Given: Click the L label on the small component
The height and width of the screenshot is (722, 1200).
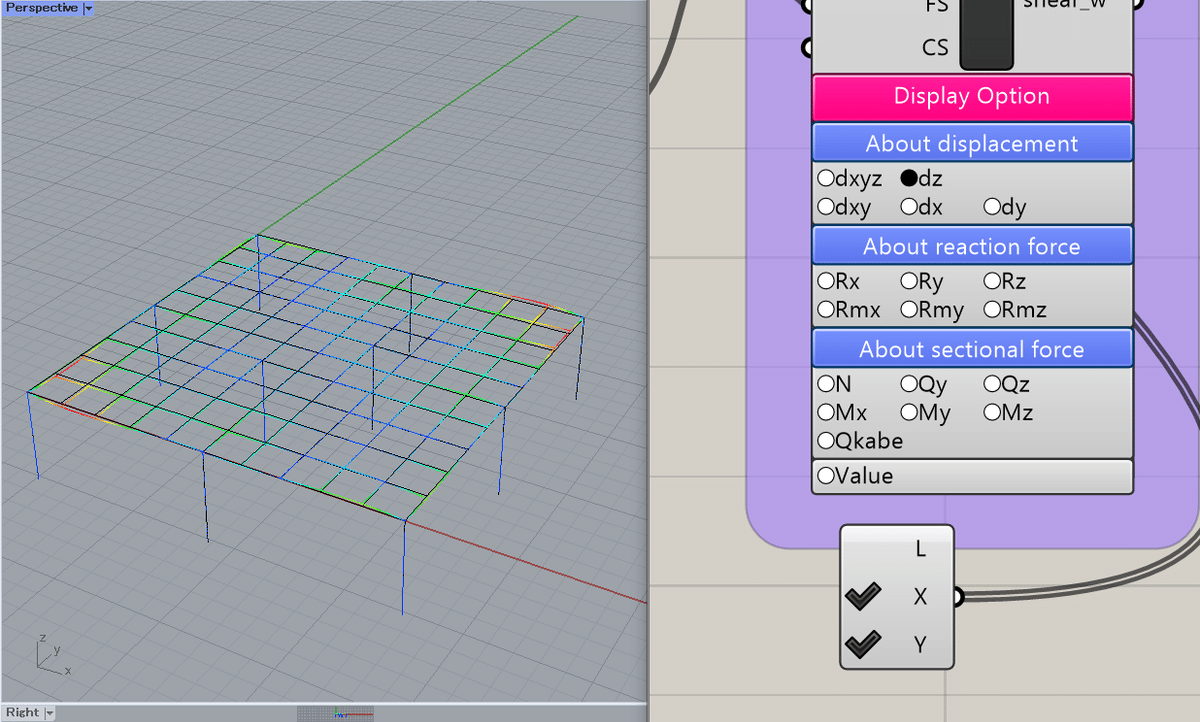Looking at the screenshot, I should pyautogui.click(x=921, y=549).
